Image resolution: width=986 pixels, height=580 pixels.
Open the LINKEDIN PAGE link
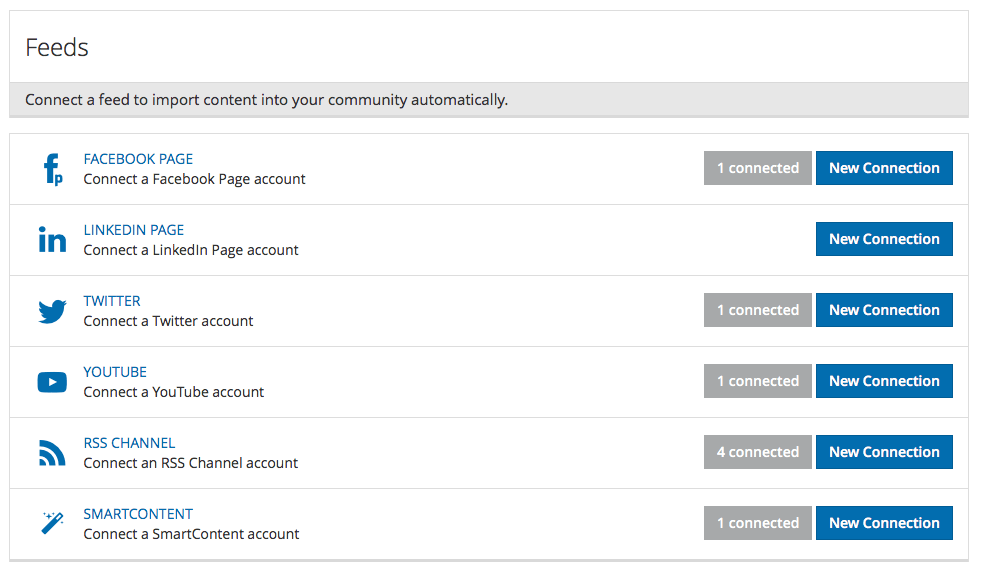pyautogui.click(x=134, y=230)
